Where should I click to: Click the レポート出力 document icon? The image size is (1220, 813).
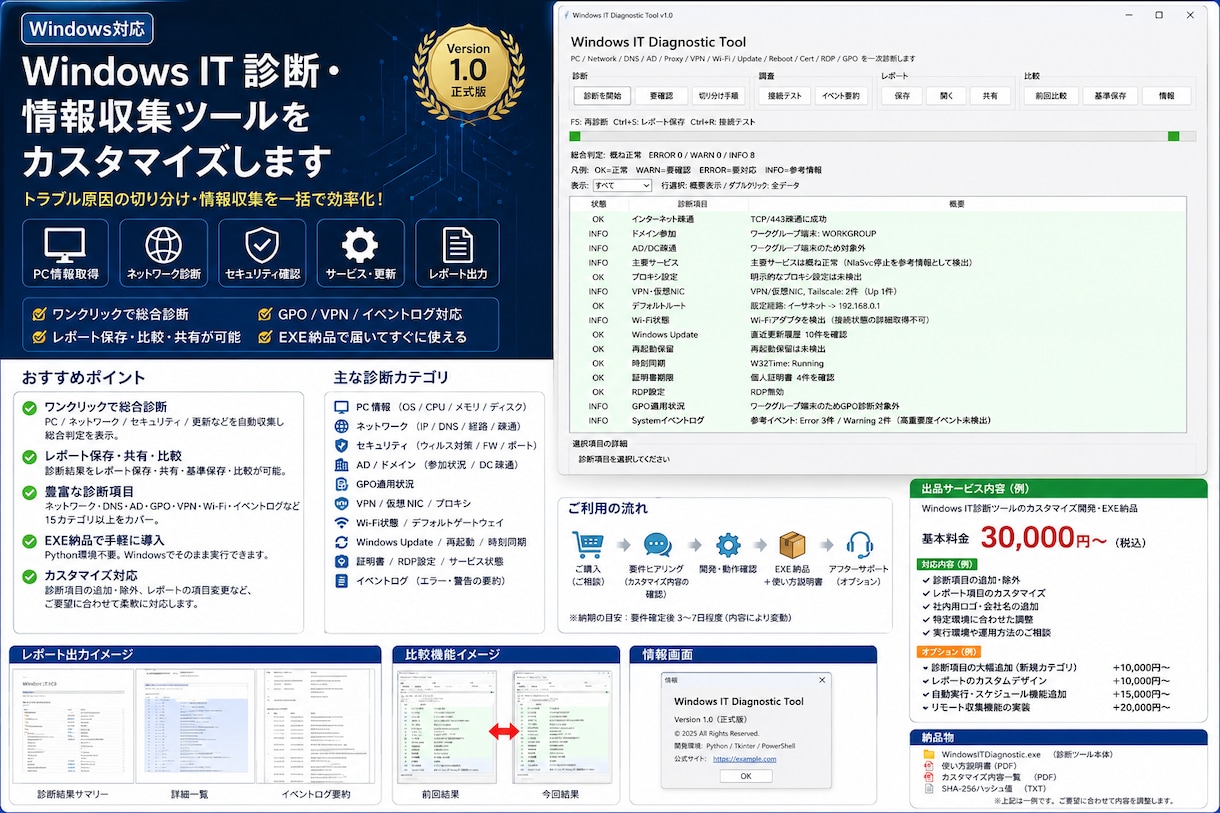(x=458, y=244)
